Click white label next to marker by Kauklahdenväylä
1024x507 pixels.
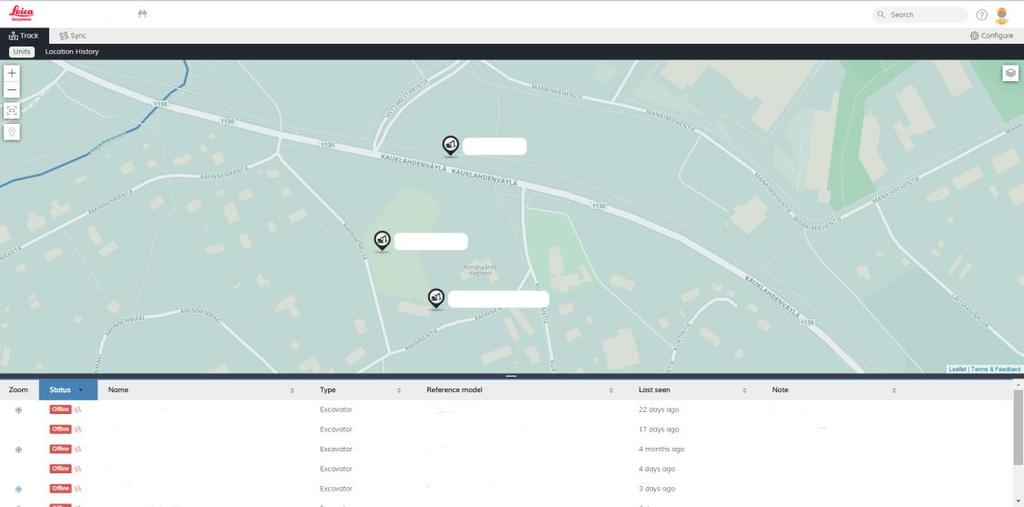[494, 146]
